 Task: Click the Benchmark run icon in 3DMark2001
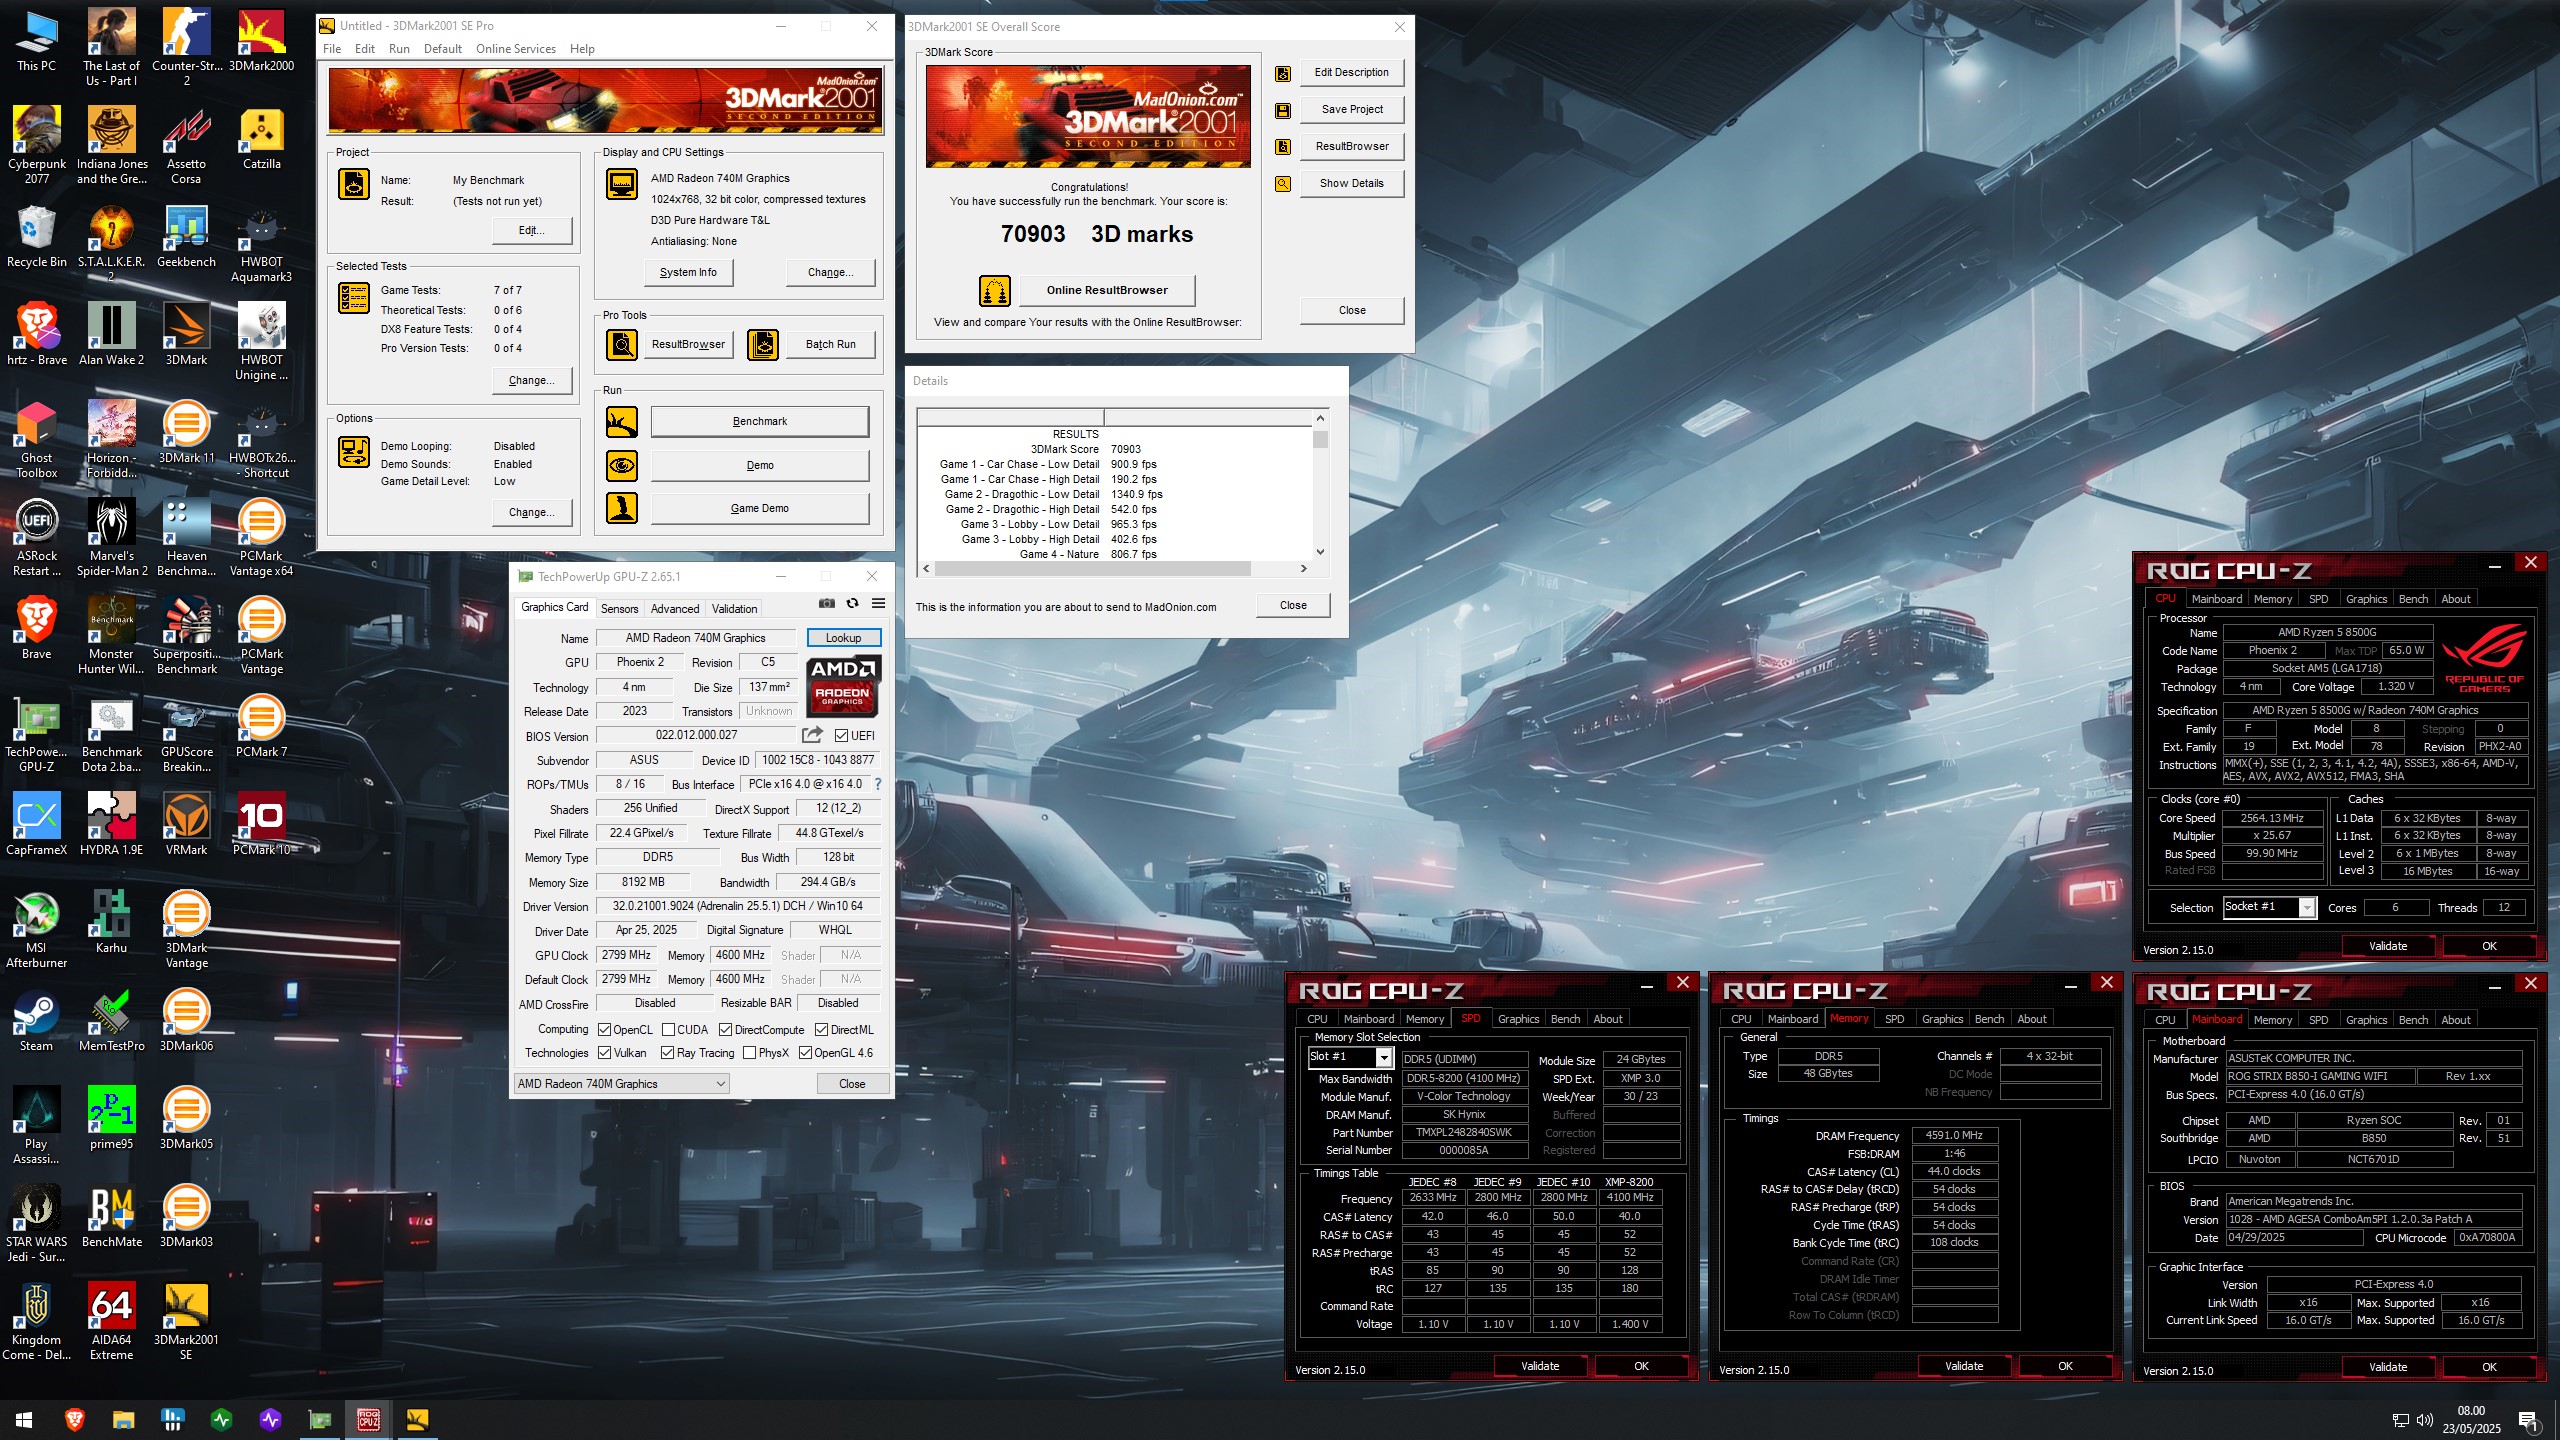pos(622,421)
